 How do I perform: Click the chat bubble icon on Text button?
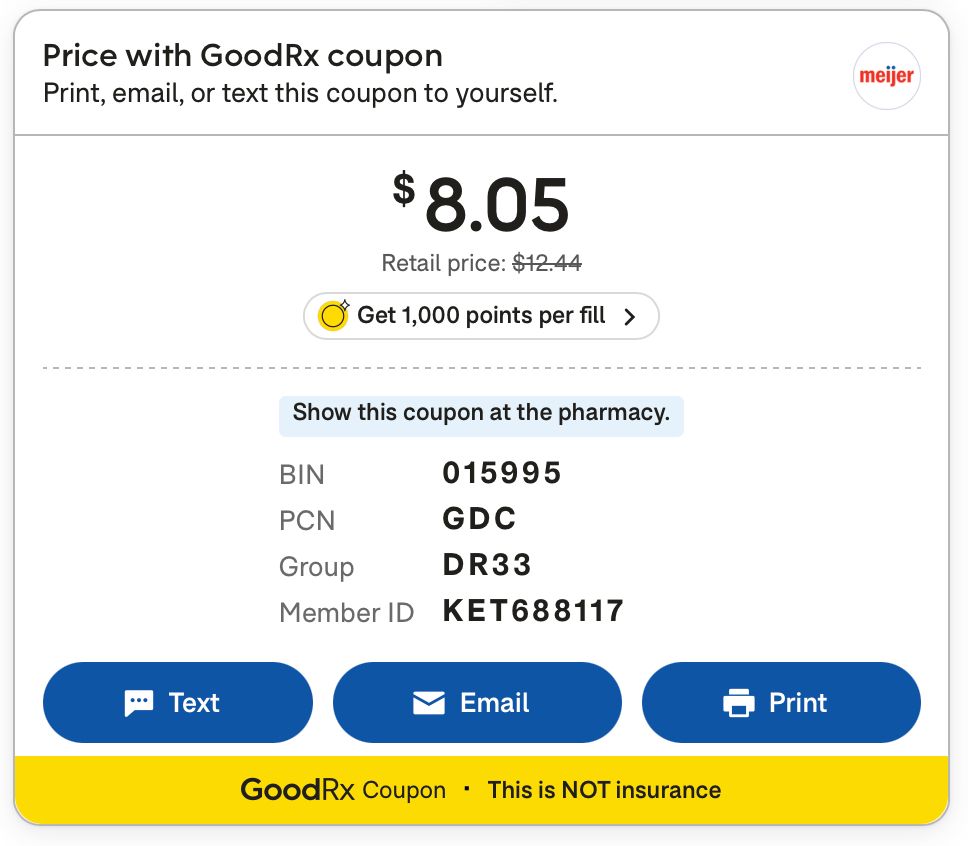tap(138, 703)
